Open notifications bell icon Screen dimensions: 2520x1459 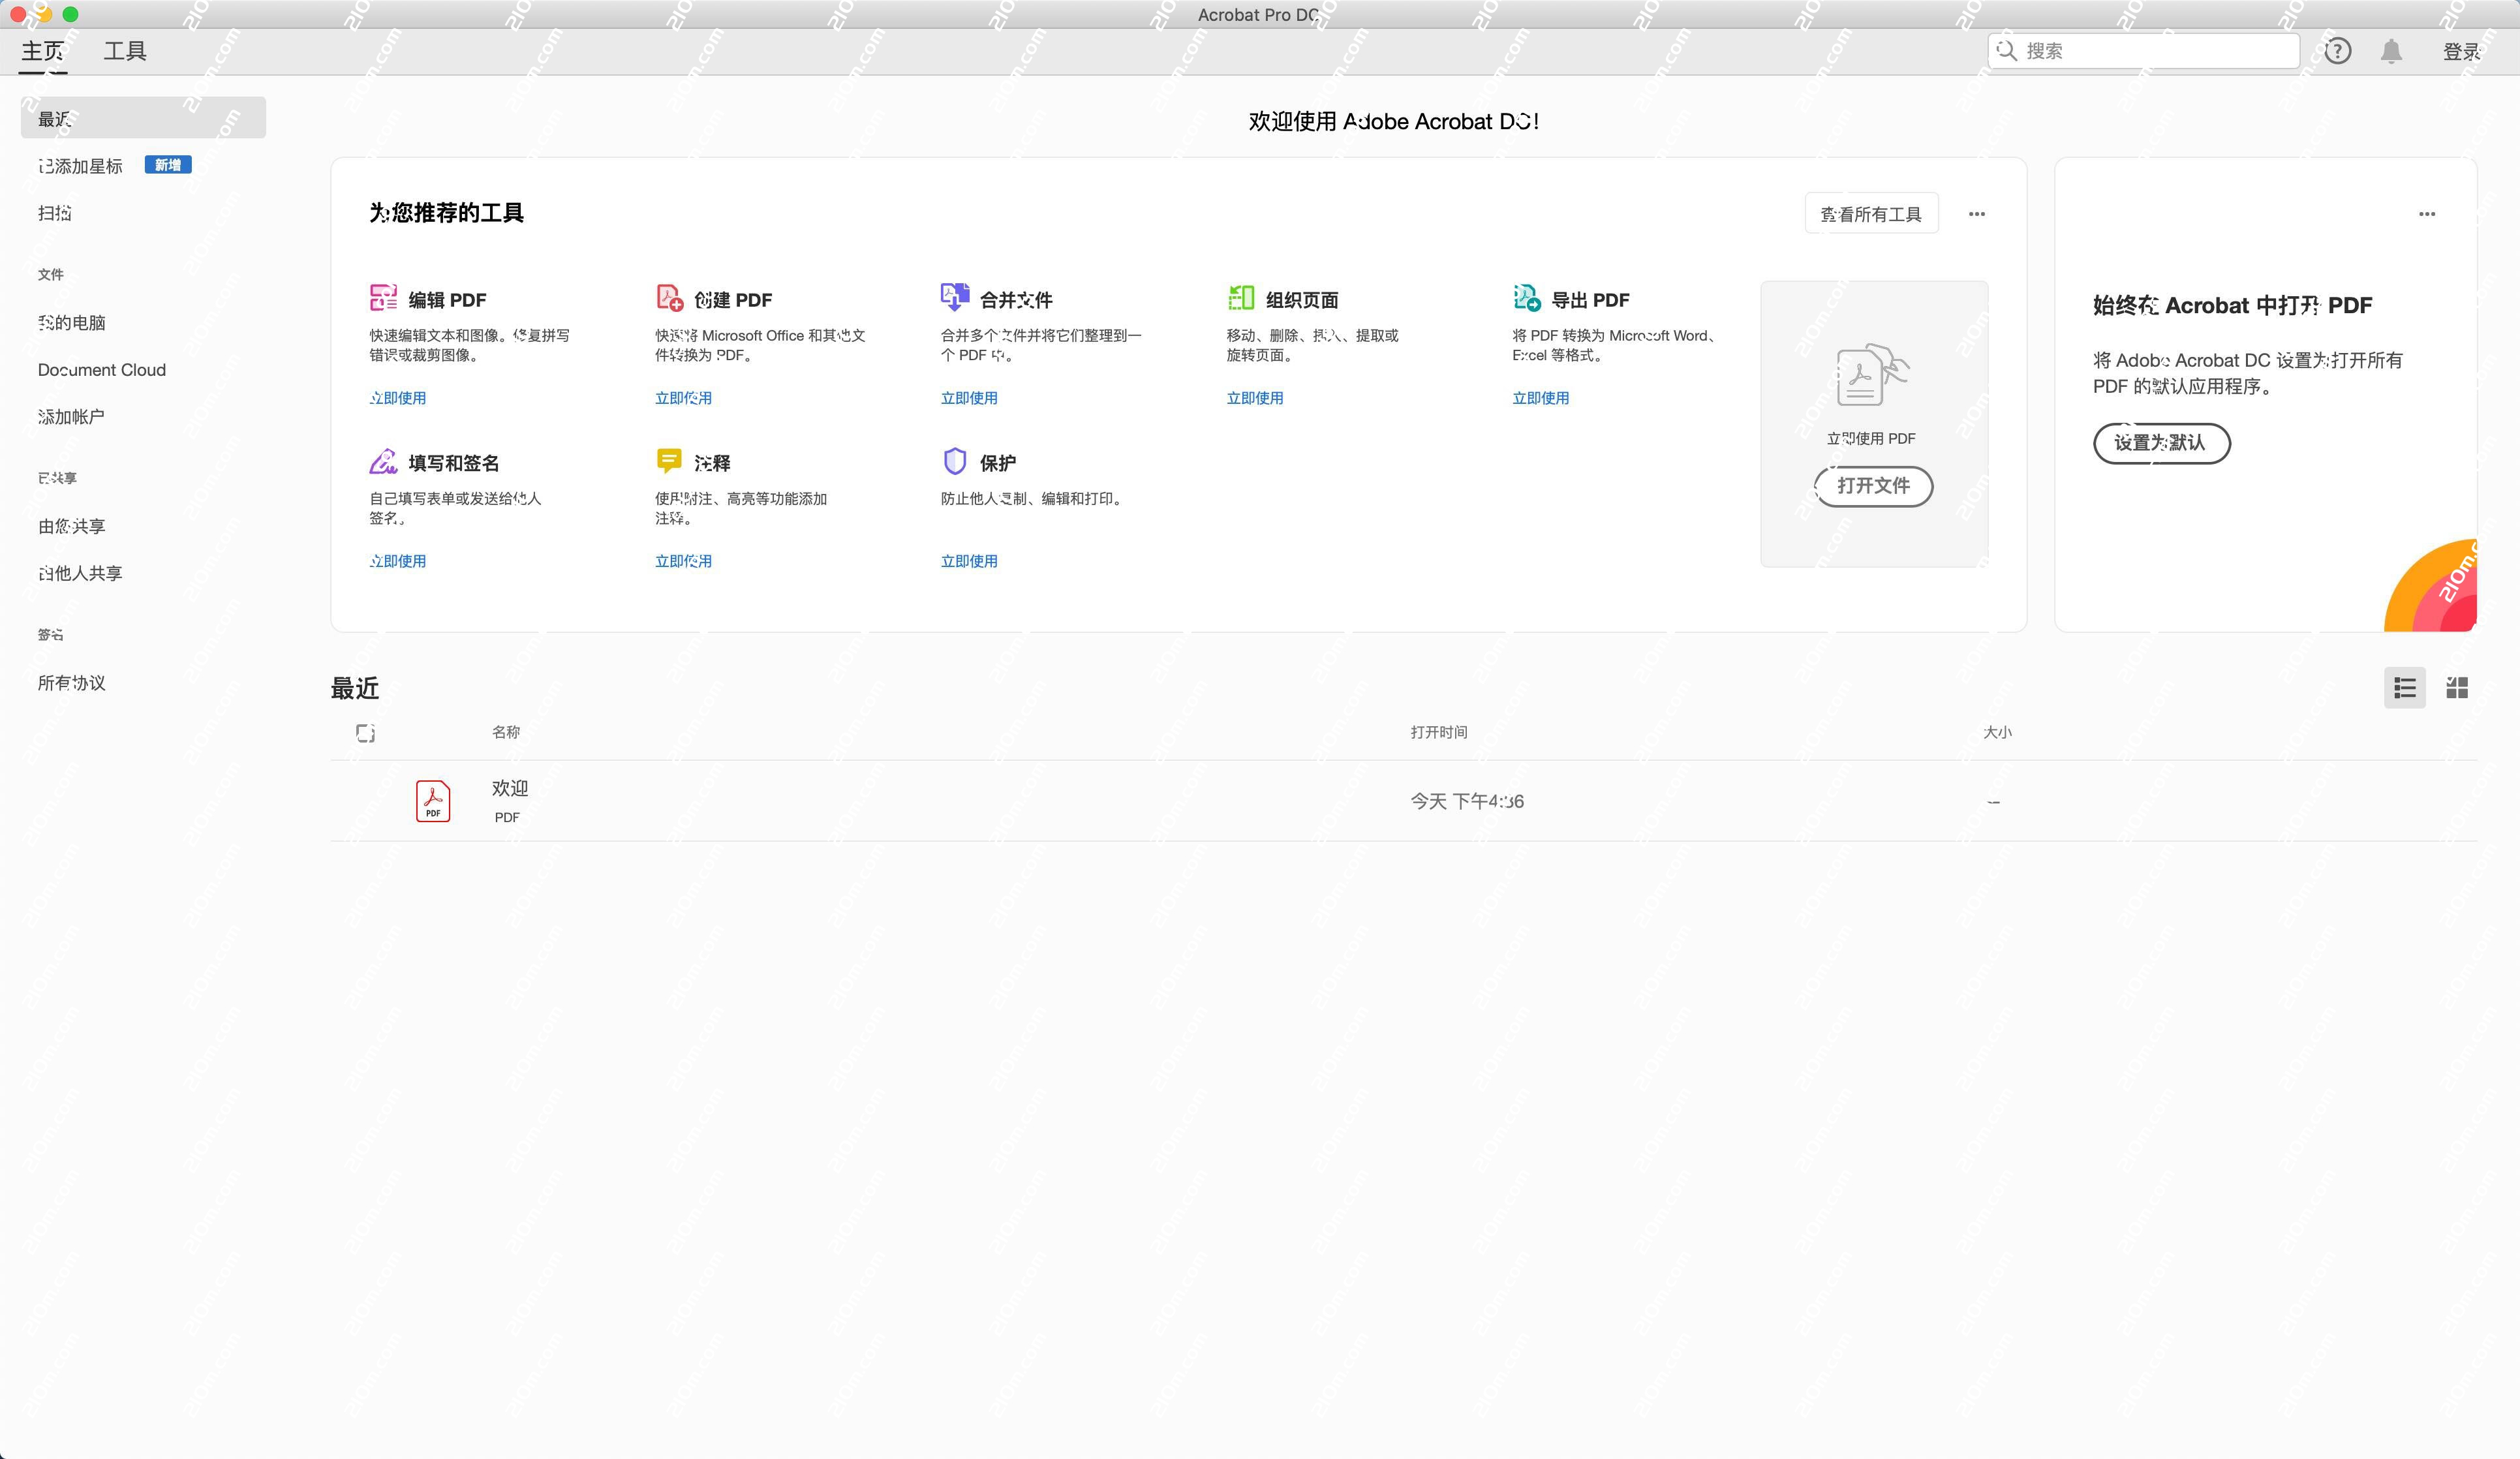[2391, 51]
